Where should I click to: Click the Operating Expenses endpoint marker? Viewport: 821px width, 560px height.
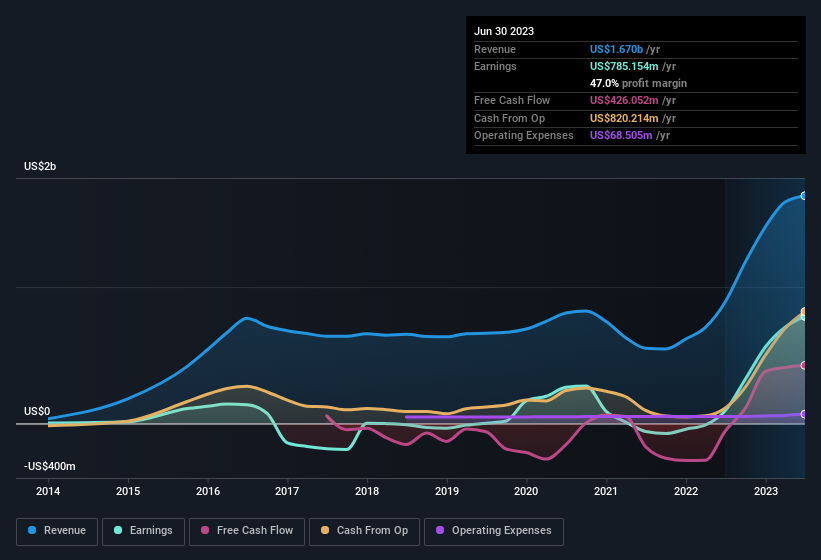coord(804,414)
